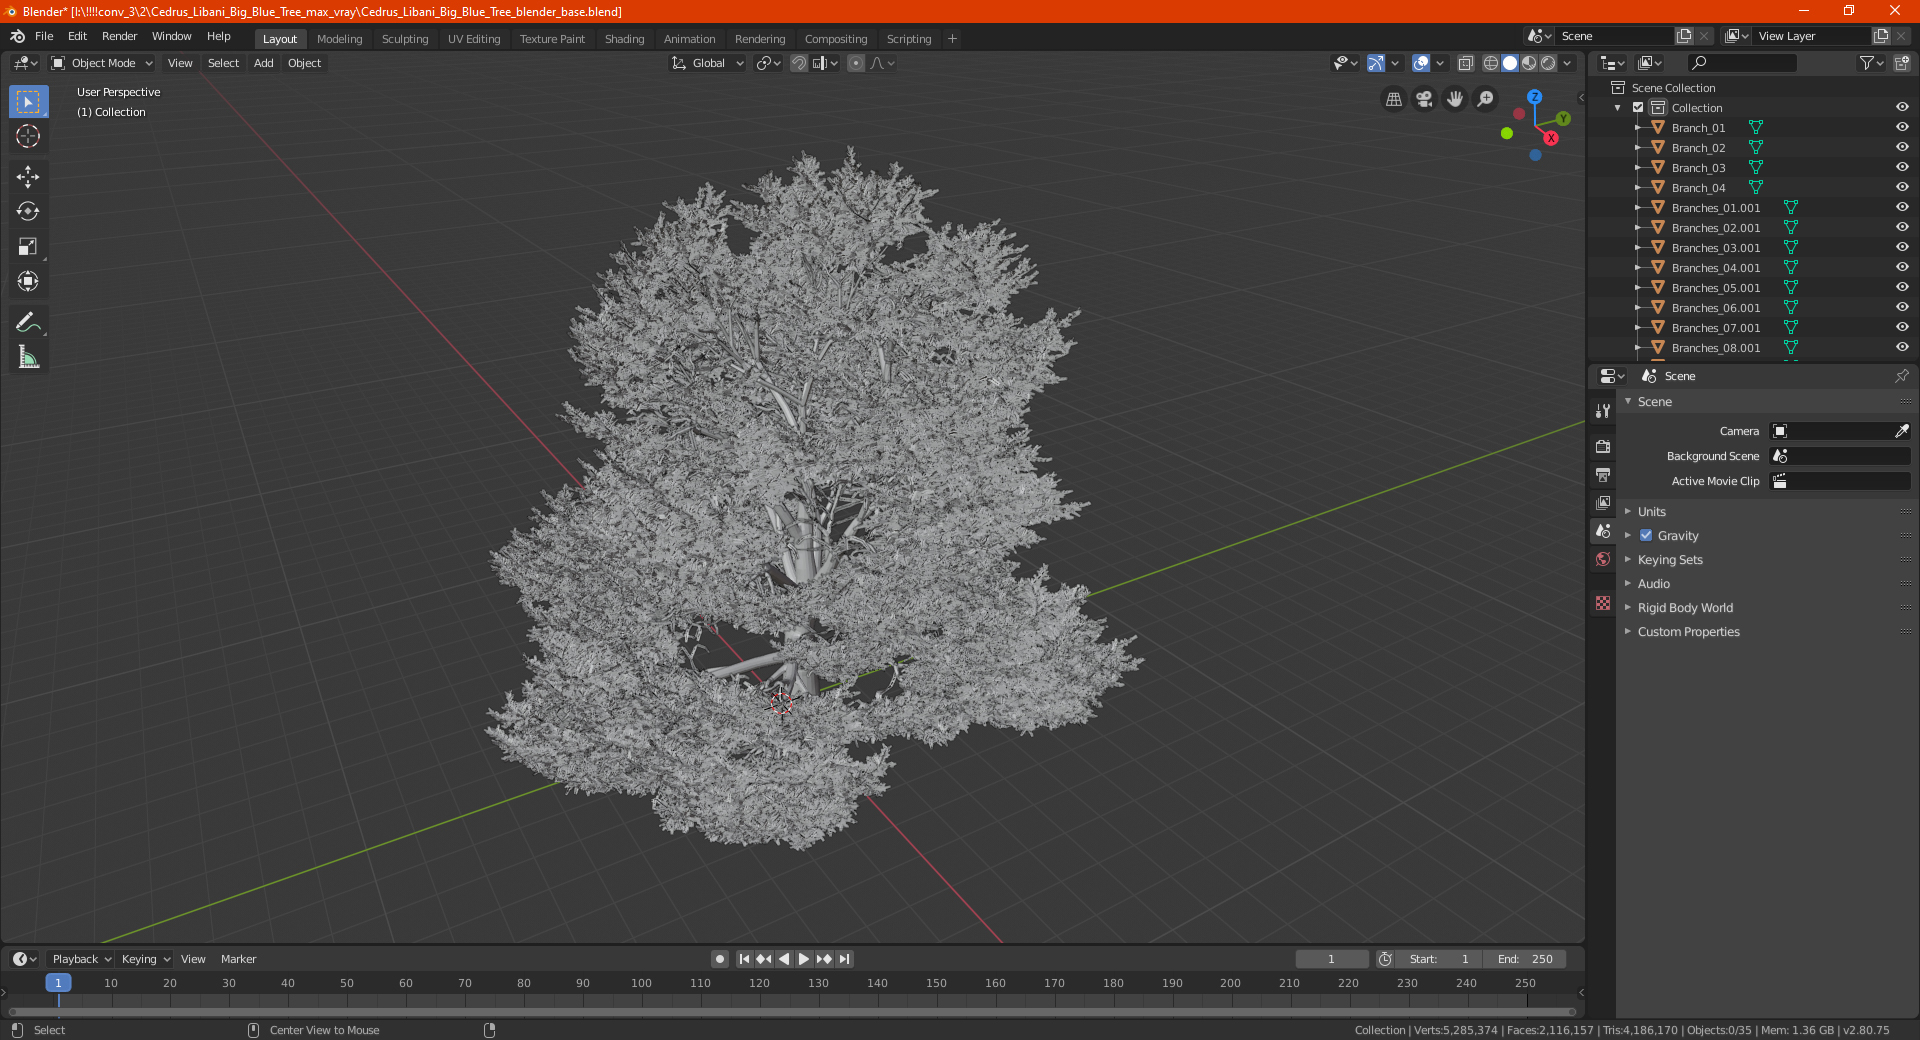Click the Blender logo menu icon
Viewport: 1920px width, 1040px height.
pos(18,37)
